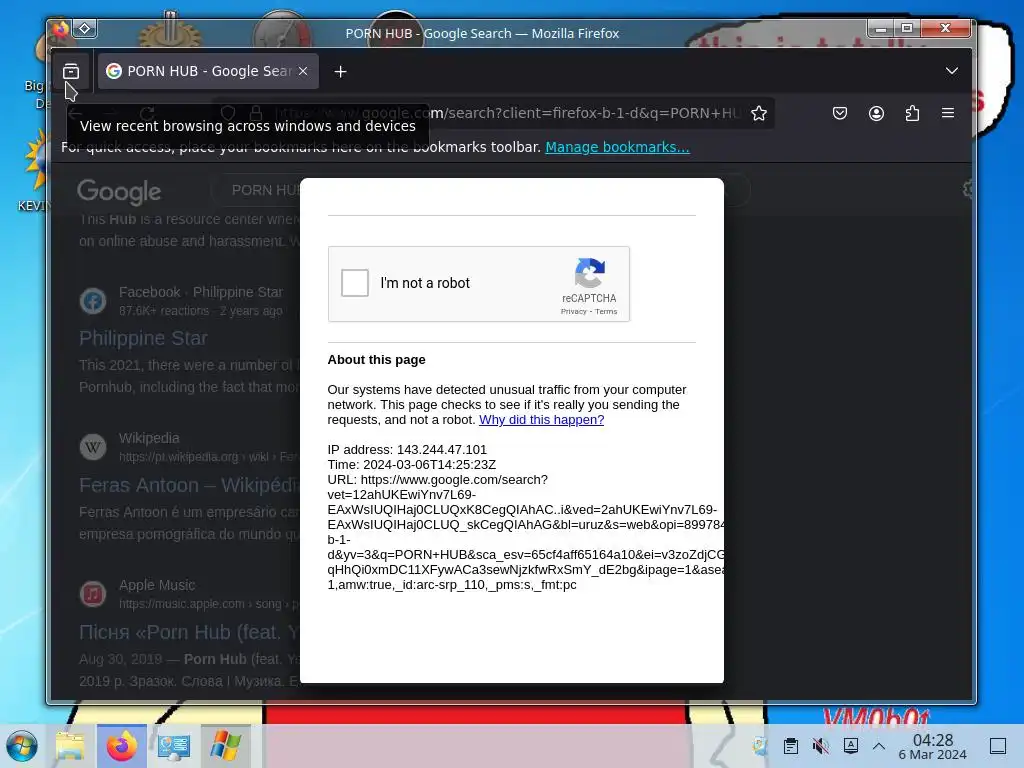Open the Extensions puzzle icon
This screenshot has height=768, width=1024.
coord(912,113)
